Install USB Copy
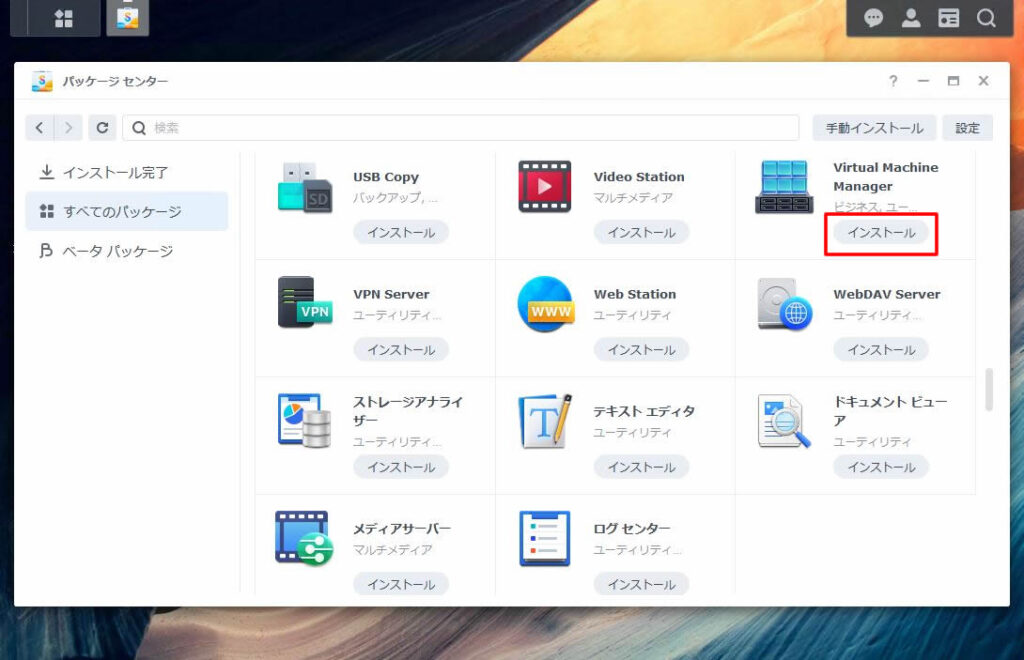 401,232
